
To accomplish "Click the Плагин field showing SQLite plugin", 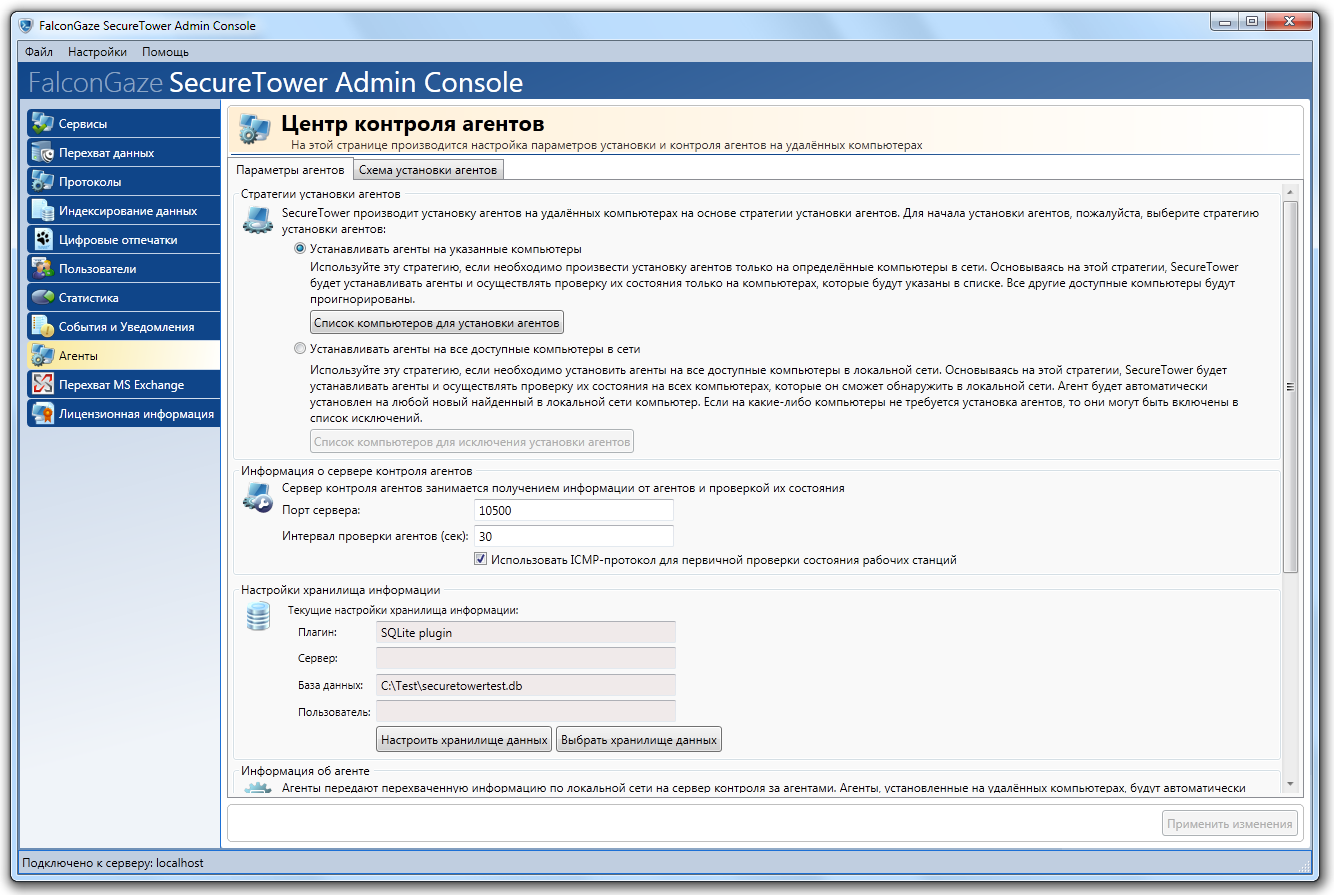I will [x=526, y=632].
